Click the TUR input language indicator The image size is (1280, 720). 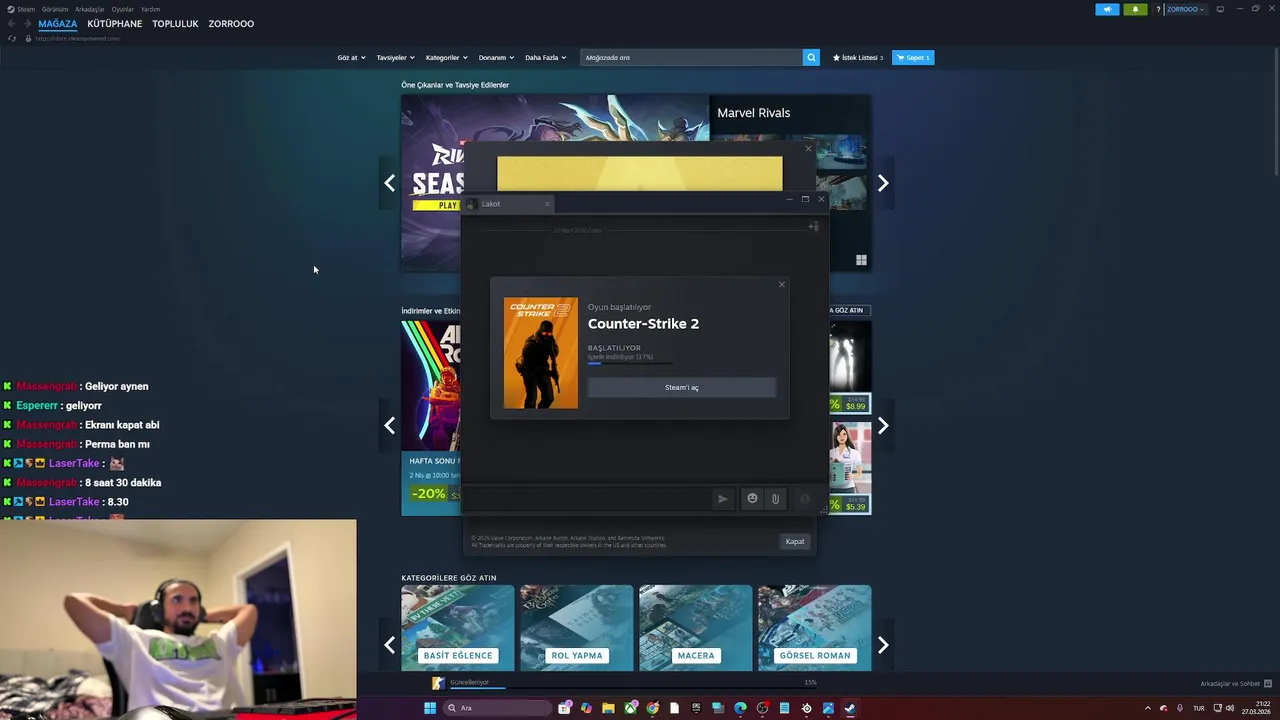click(1198, 708)
